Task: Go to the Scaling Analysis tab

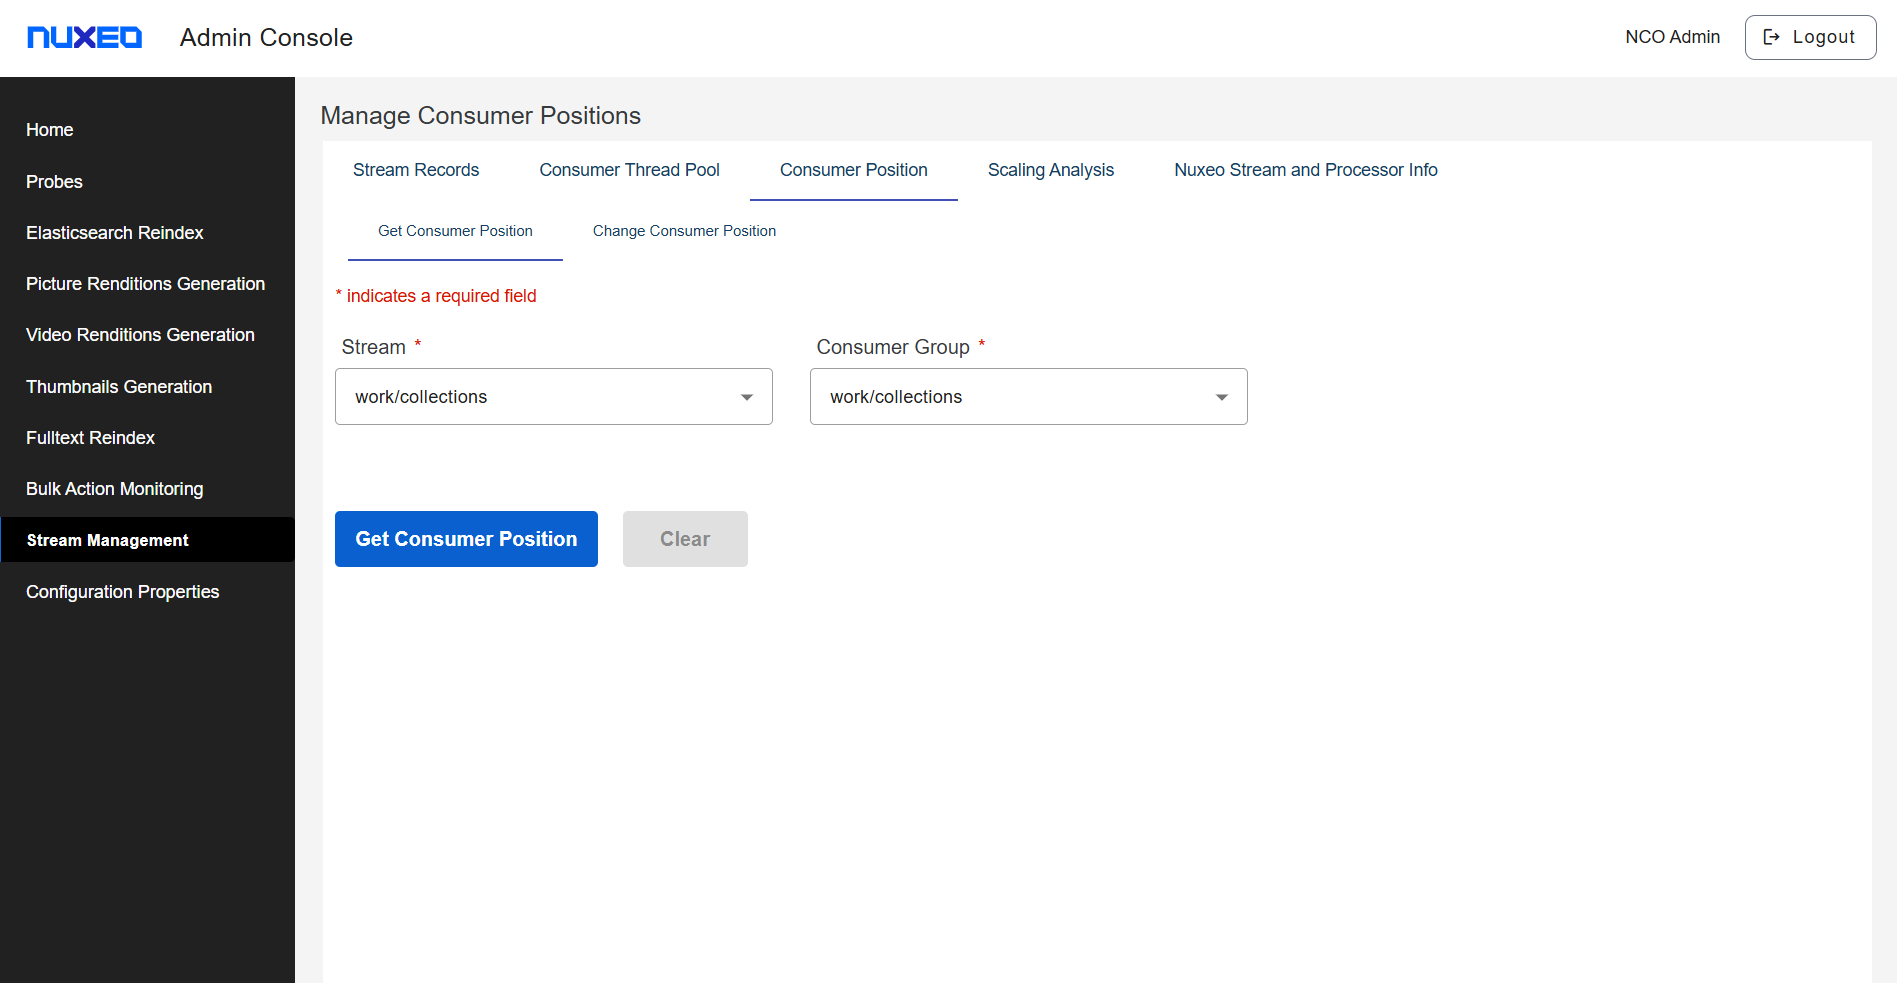Action: (1050, 170)
